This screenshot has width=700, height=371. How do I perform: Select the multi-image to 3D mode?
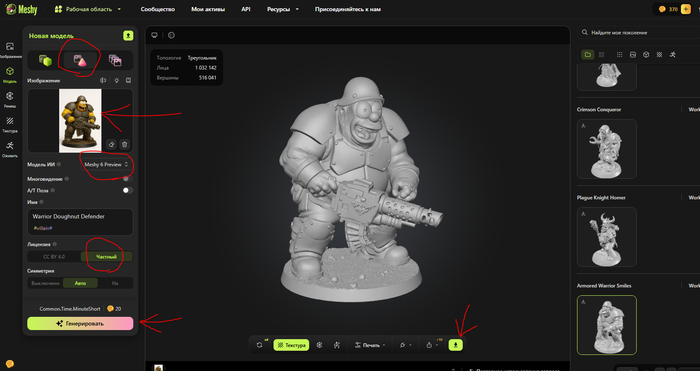tap(115, 60)
